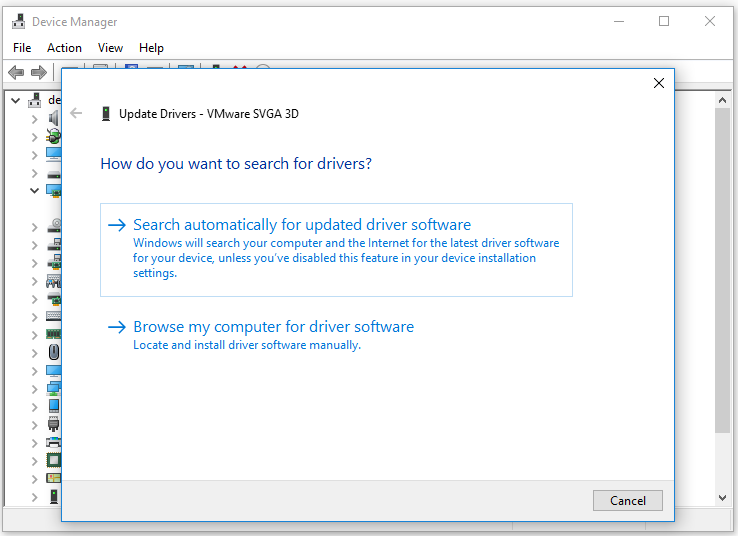Select the mouse category icon

[x=54, y=352]
